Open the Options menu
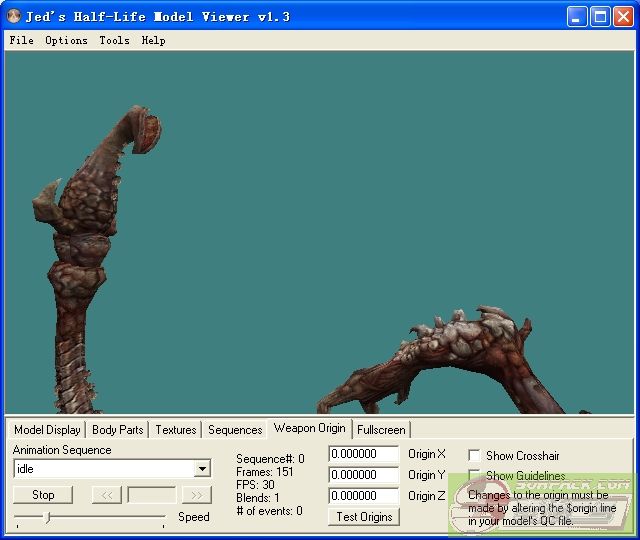Screen dimensions: 640x540 tap(66, 40)
